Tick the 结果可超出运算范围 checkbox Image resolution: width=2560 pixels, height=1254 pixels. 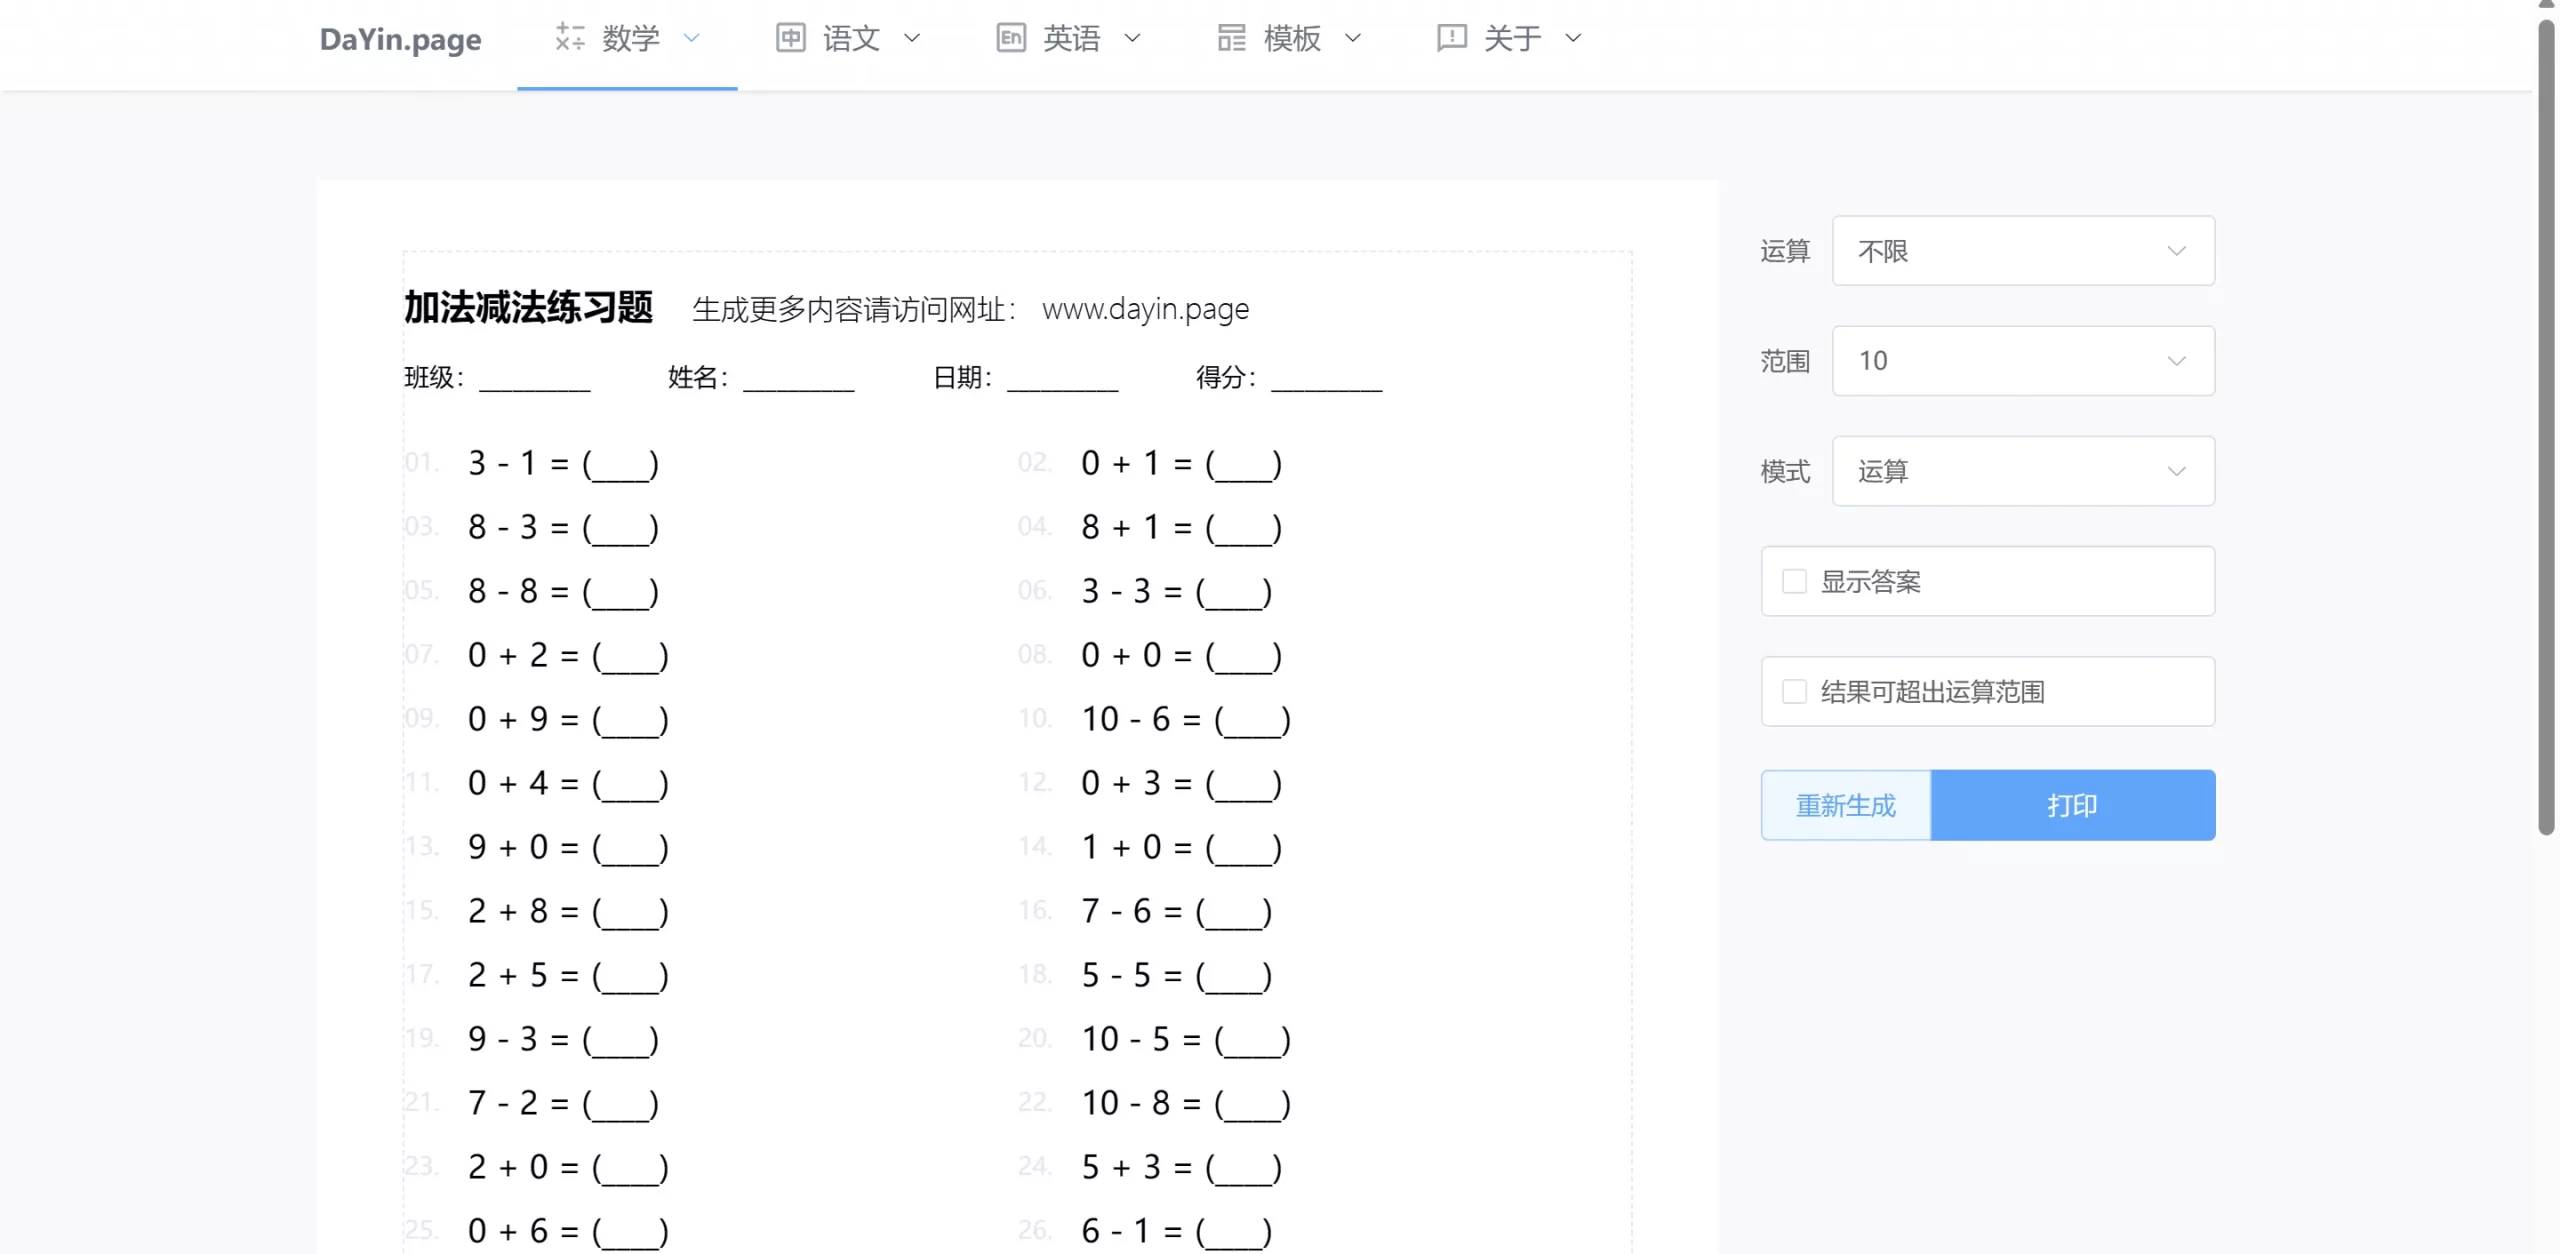pyautogui.click(x=1794, y=691)
